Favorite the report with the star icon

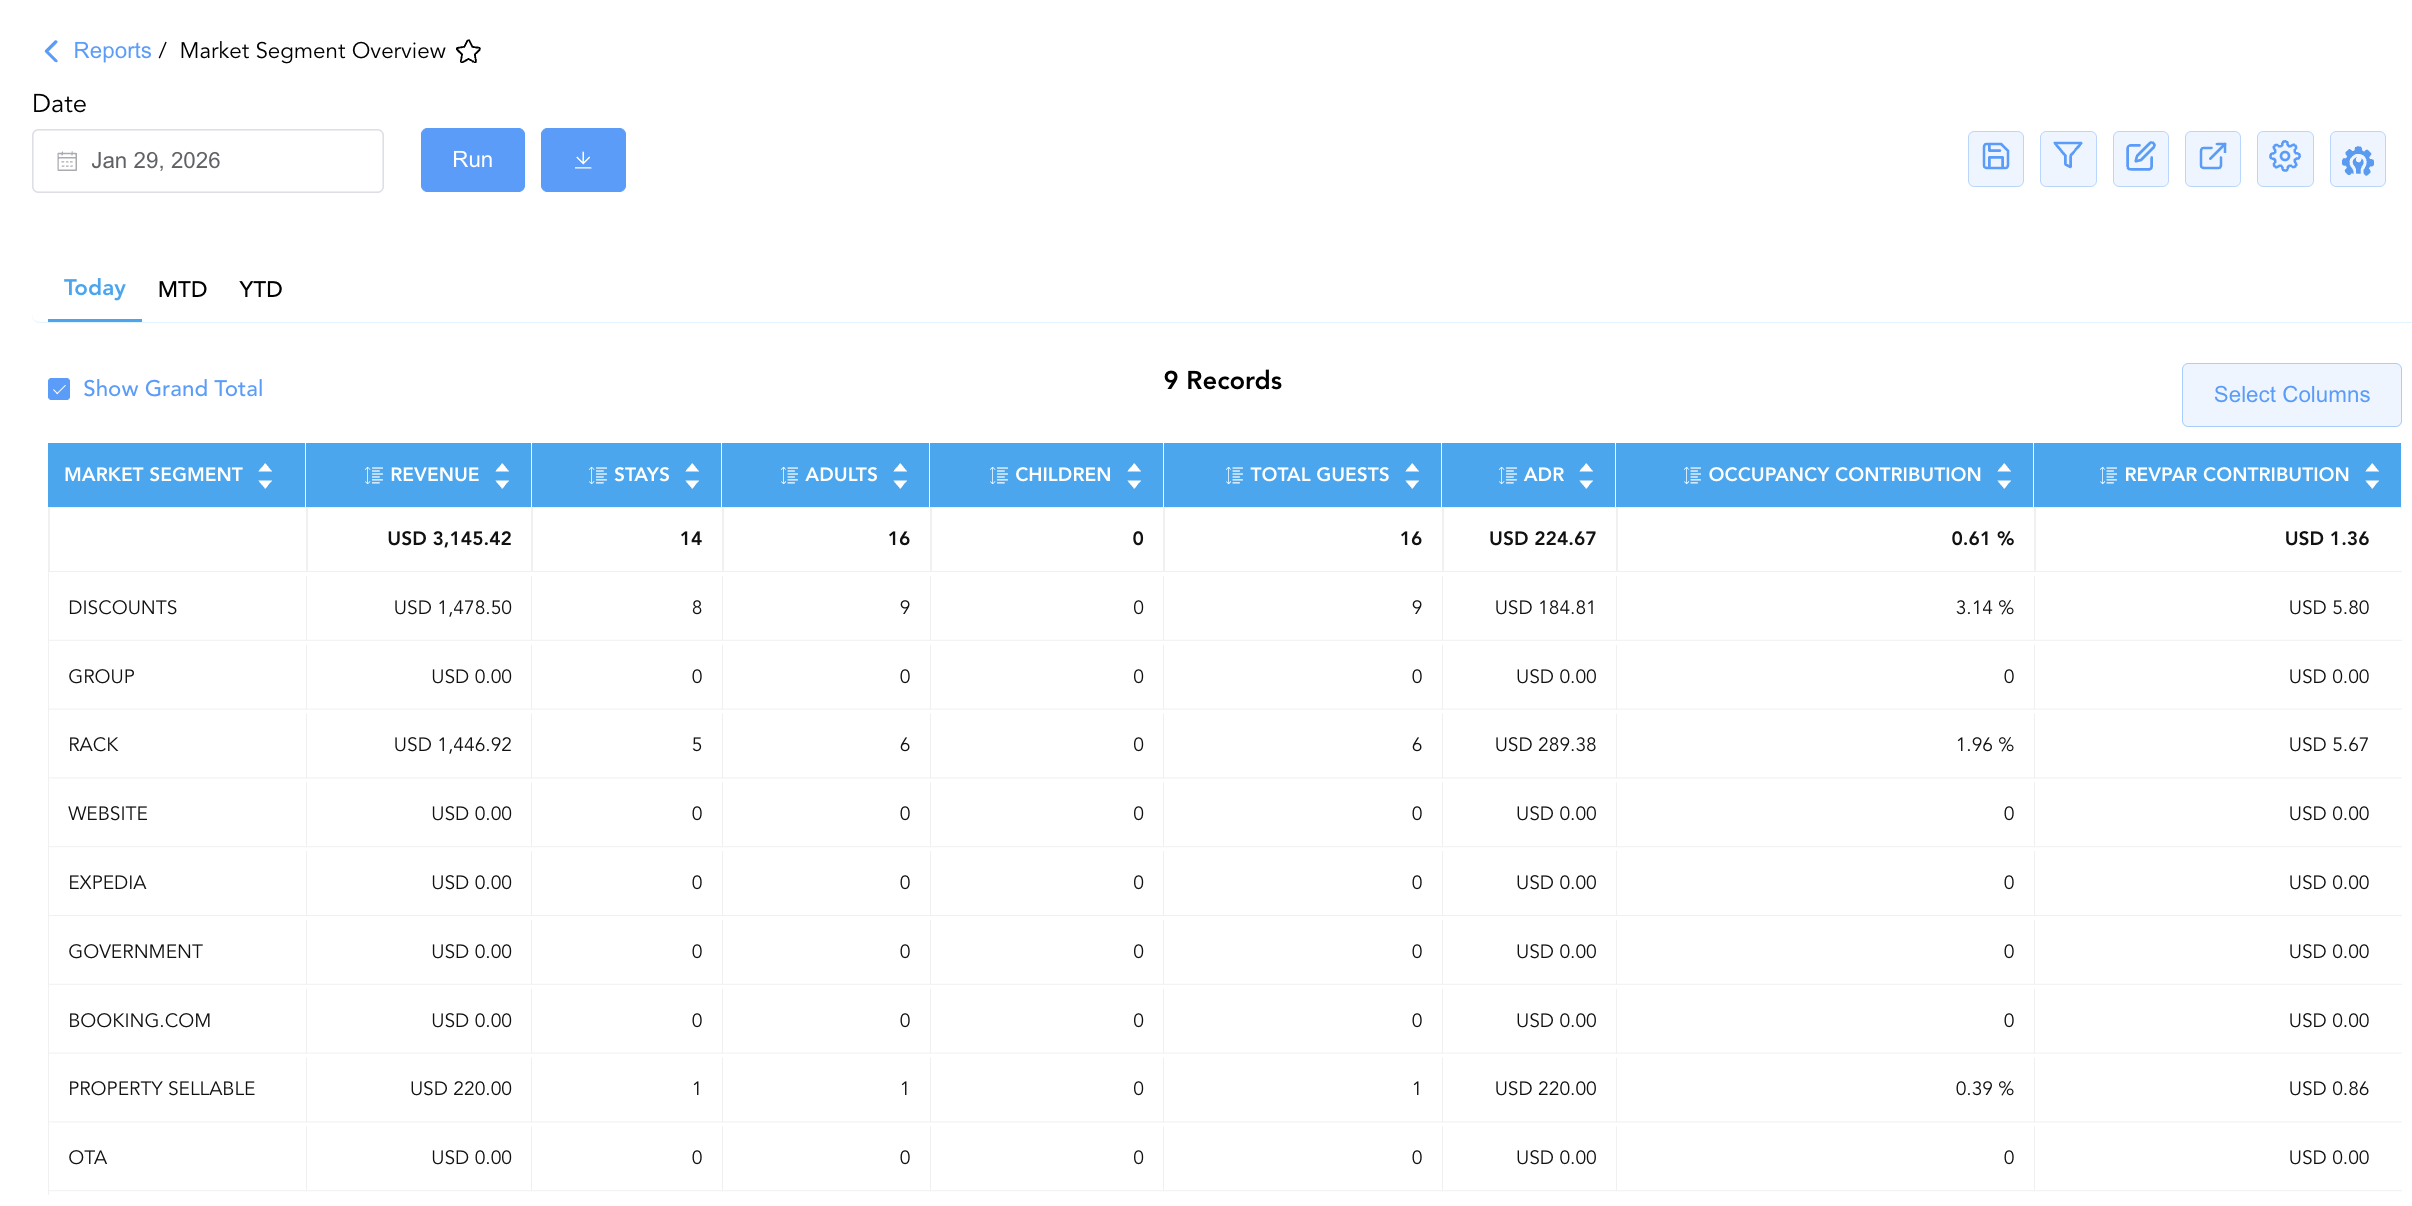(x=469, y=51)
